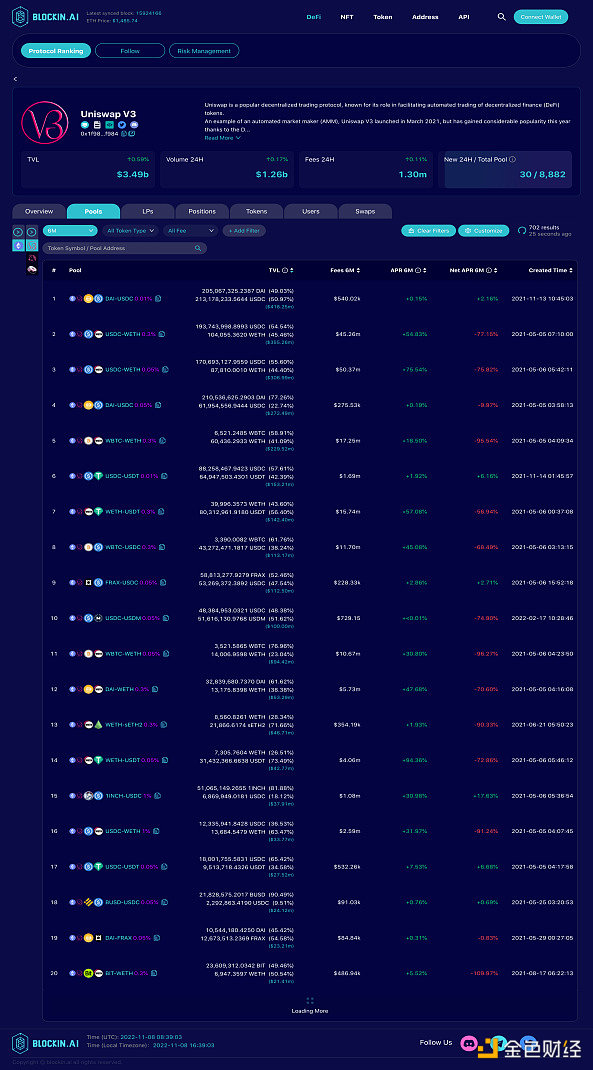
Task: Copy address of 1INCH-USDC 1% pool
Action: 157,796
